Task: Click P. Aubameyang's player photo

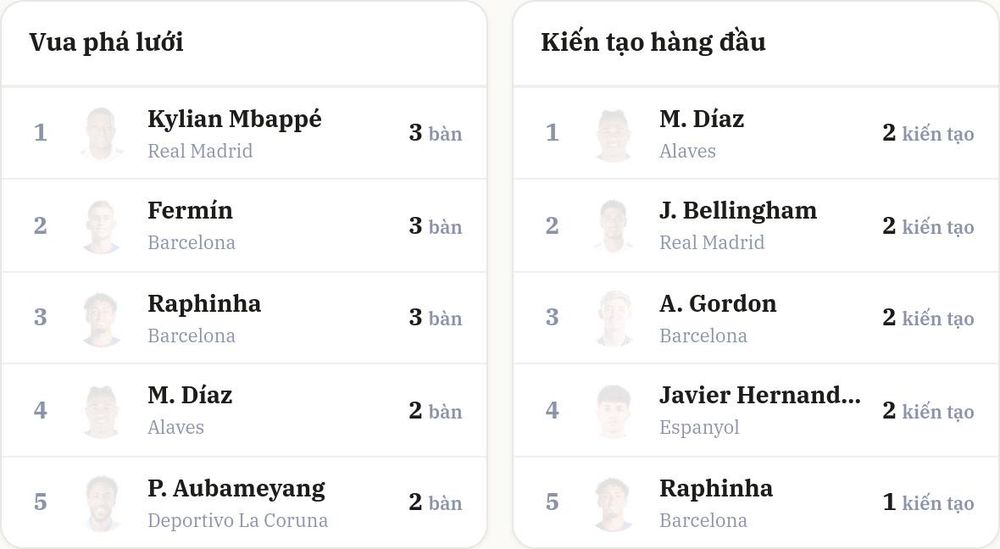Action: pyautogui.click(x=101, y=502)
